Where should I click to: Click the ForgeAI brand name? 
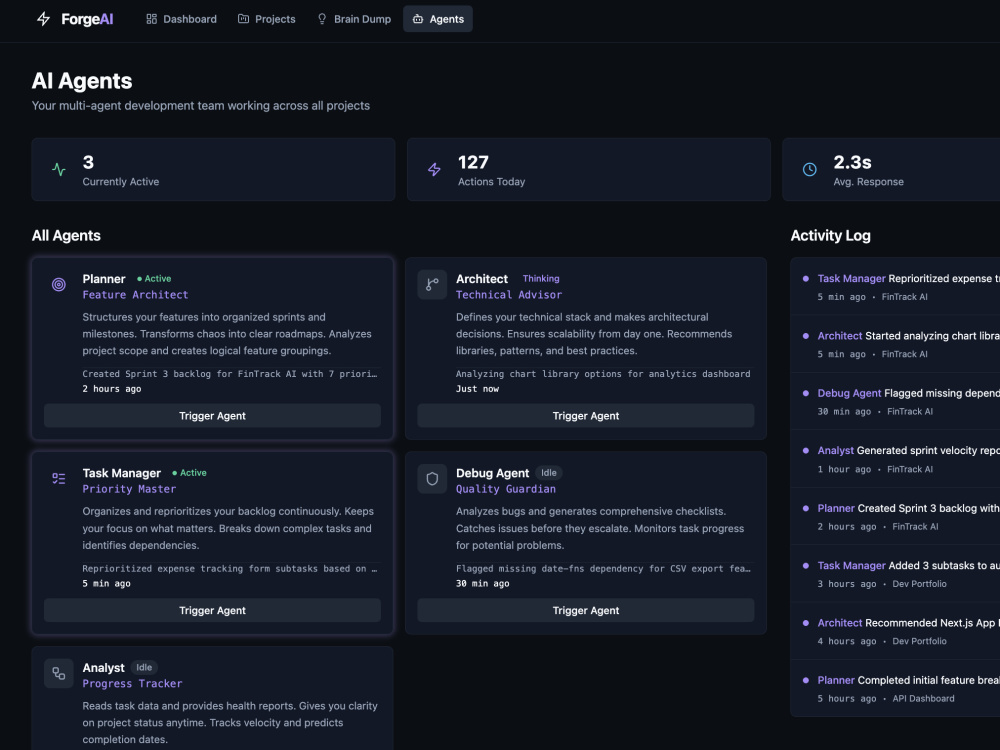tap(87, 19)
